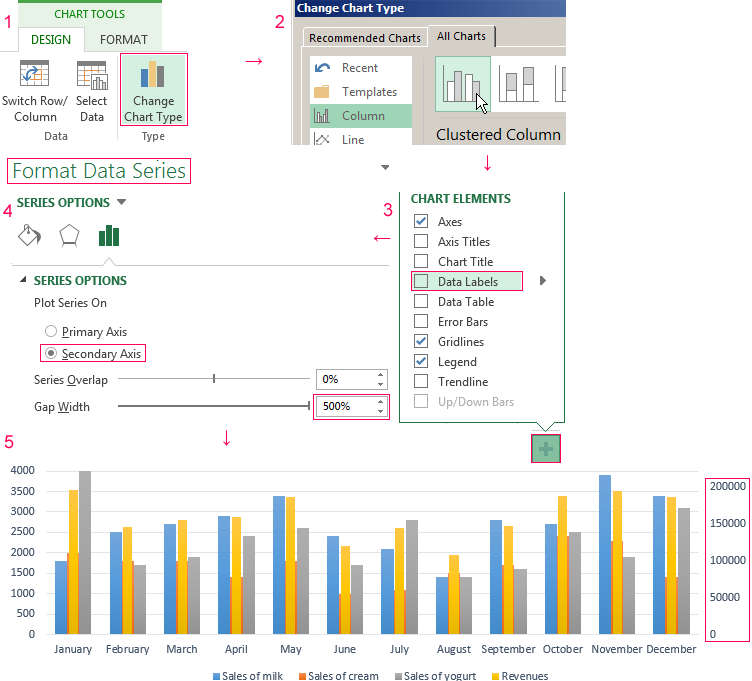Switch to the Format ribbon tab
The height and width of the screenshot is (681, 752).
(x=124, y=40)
